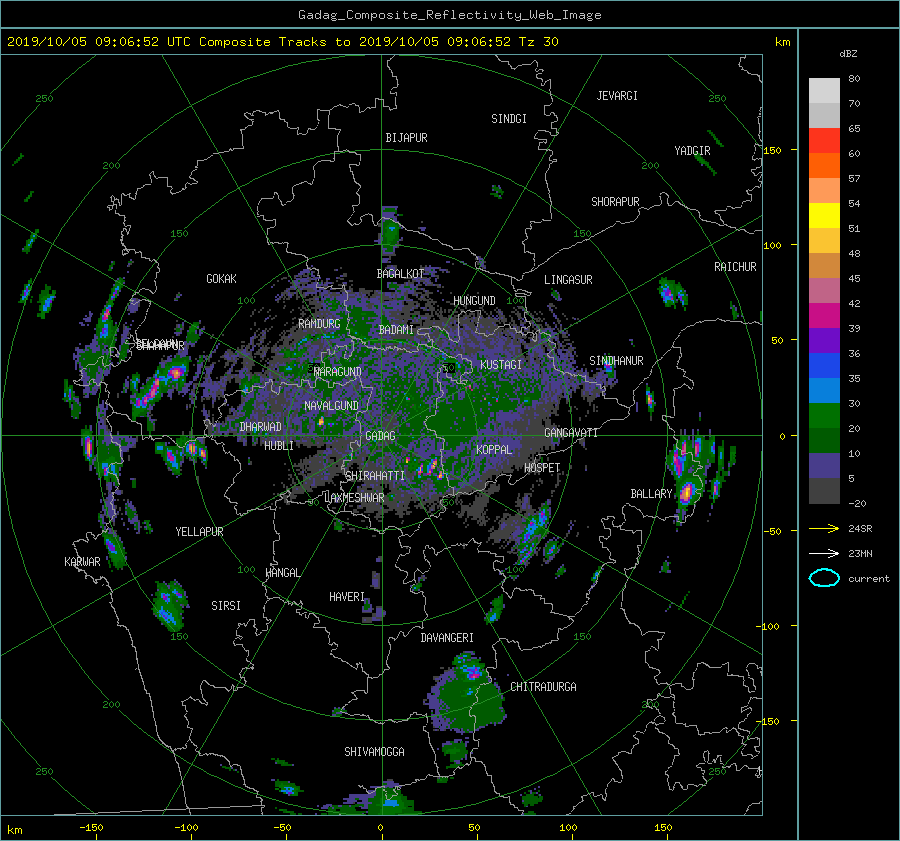Click the BALLARY city label
Screen dimensions: 900x841
point(651,494)
